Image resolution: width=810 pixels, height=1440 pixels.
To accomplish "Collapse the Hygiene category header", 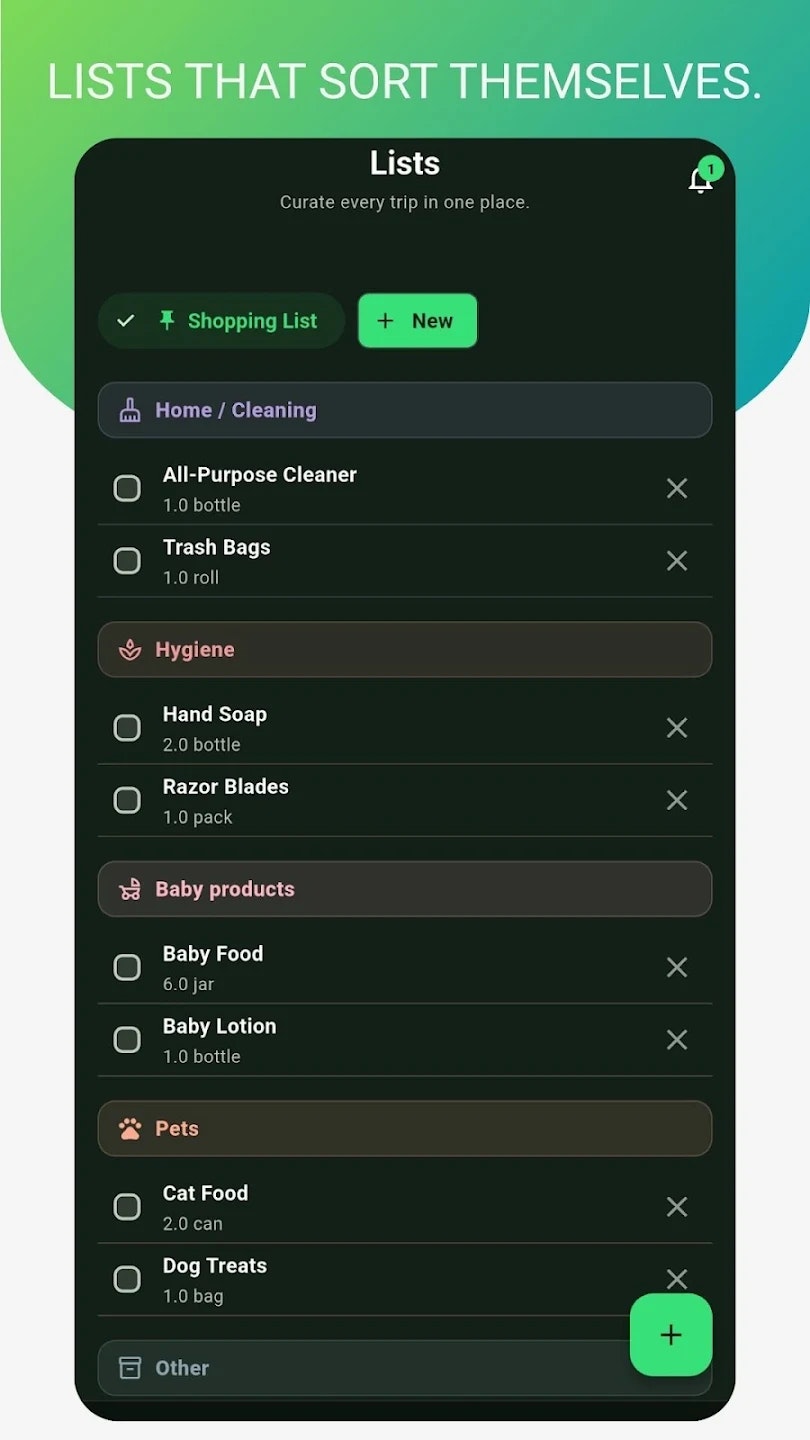I will point(404,649).
